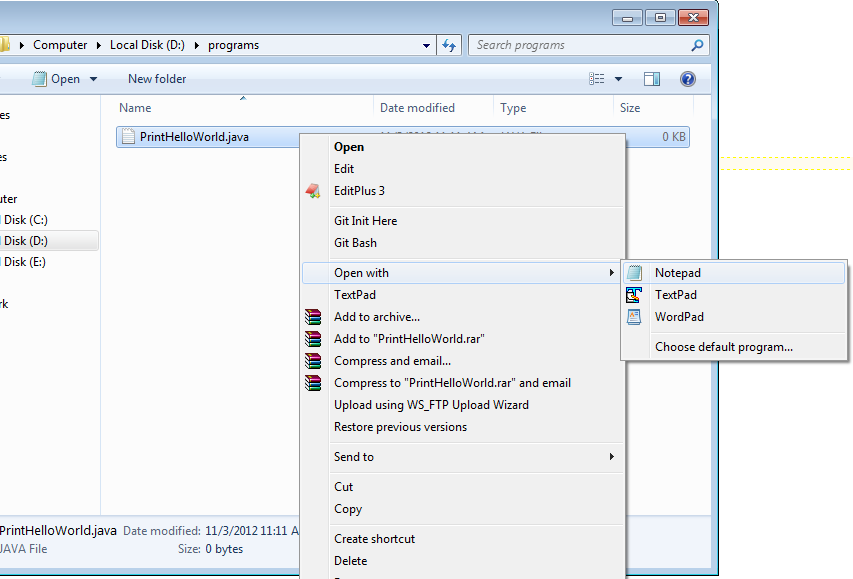The height and width of the screenshot is (579, 853).
Task: Choose Restore previous versions menu entry
Action: click(x=400, y=427)
